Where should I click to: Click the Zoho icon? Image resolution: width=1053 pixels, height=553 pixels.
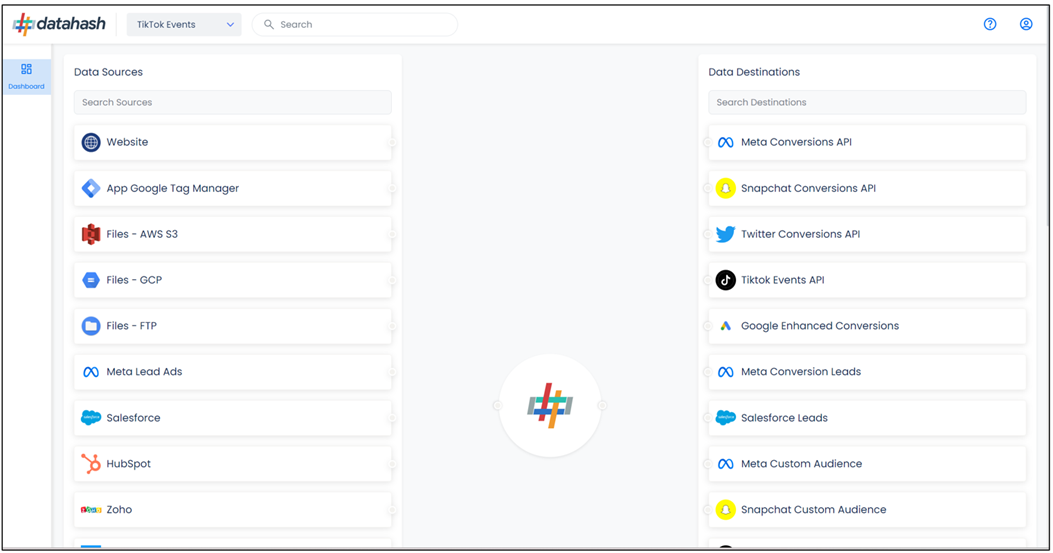[91, 510]
